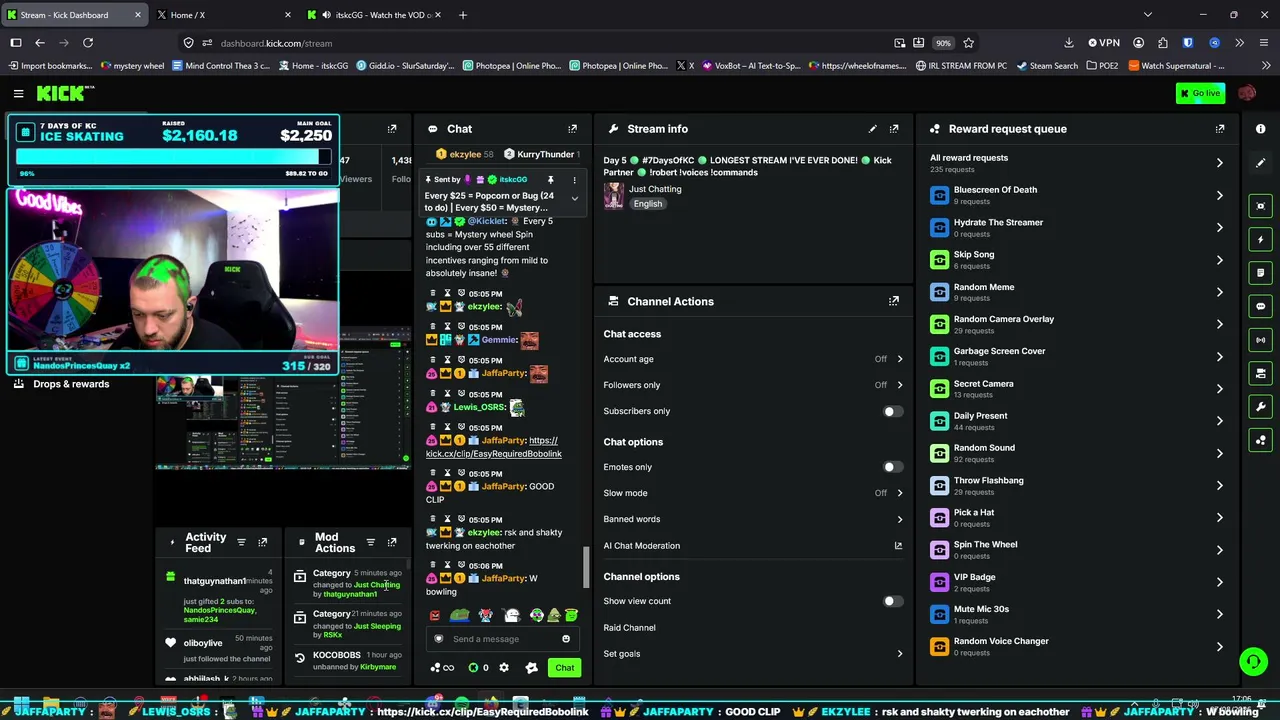Switch to the itskcGG VOD browser tab
This screenshot has height=720, width=1280.
pyautogui.click(x=376, y=15)
